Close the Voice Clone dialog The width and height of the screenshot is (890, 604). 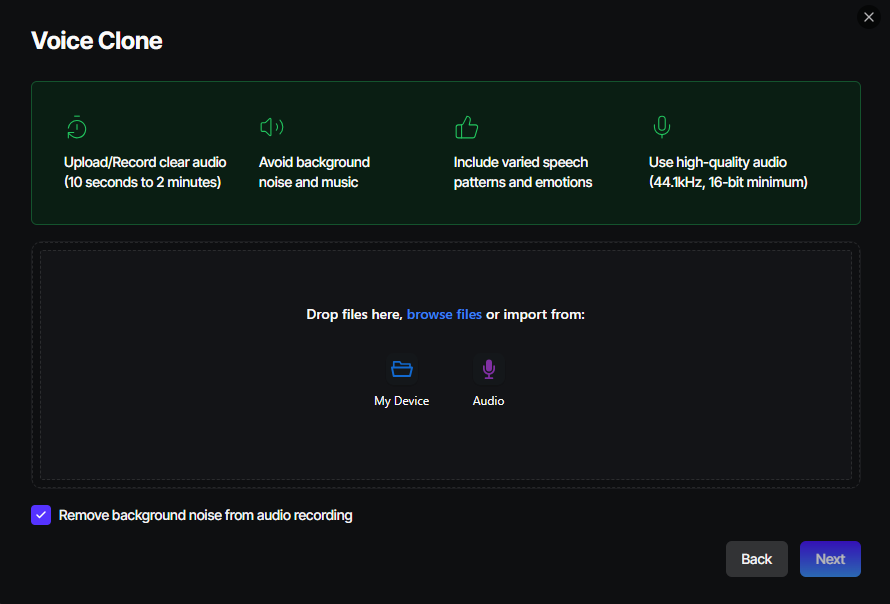tap(868, 17)
